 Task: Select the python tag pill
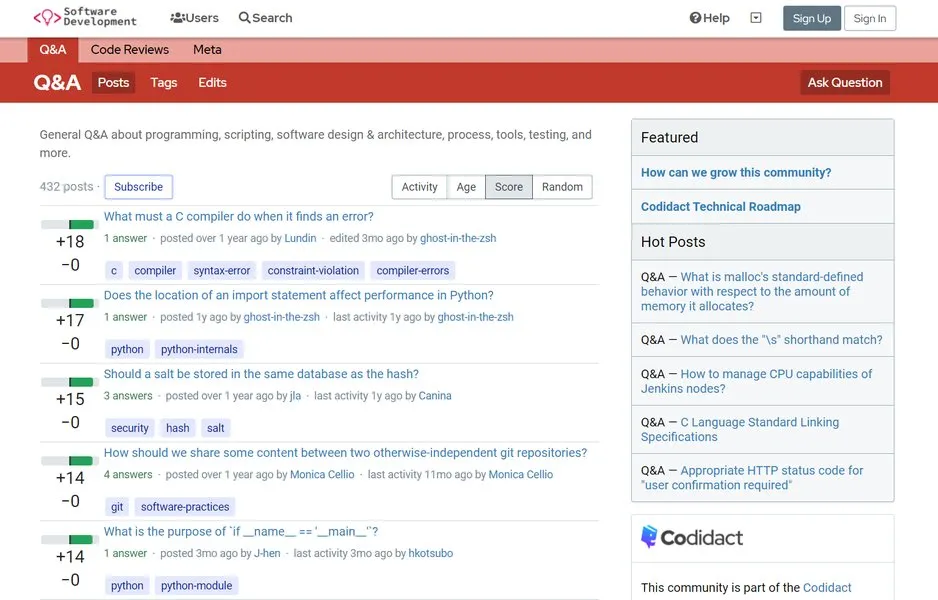point(126,348)
